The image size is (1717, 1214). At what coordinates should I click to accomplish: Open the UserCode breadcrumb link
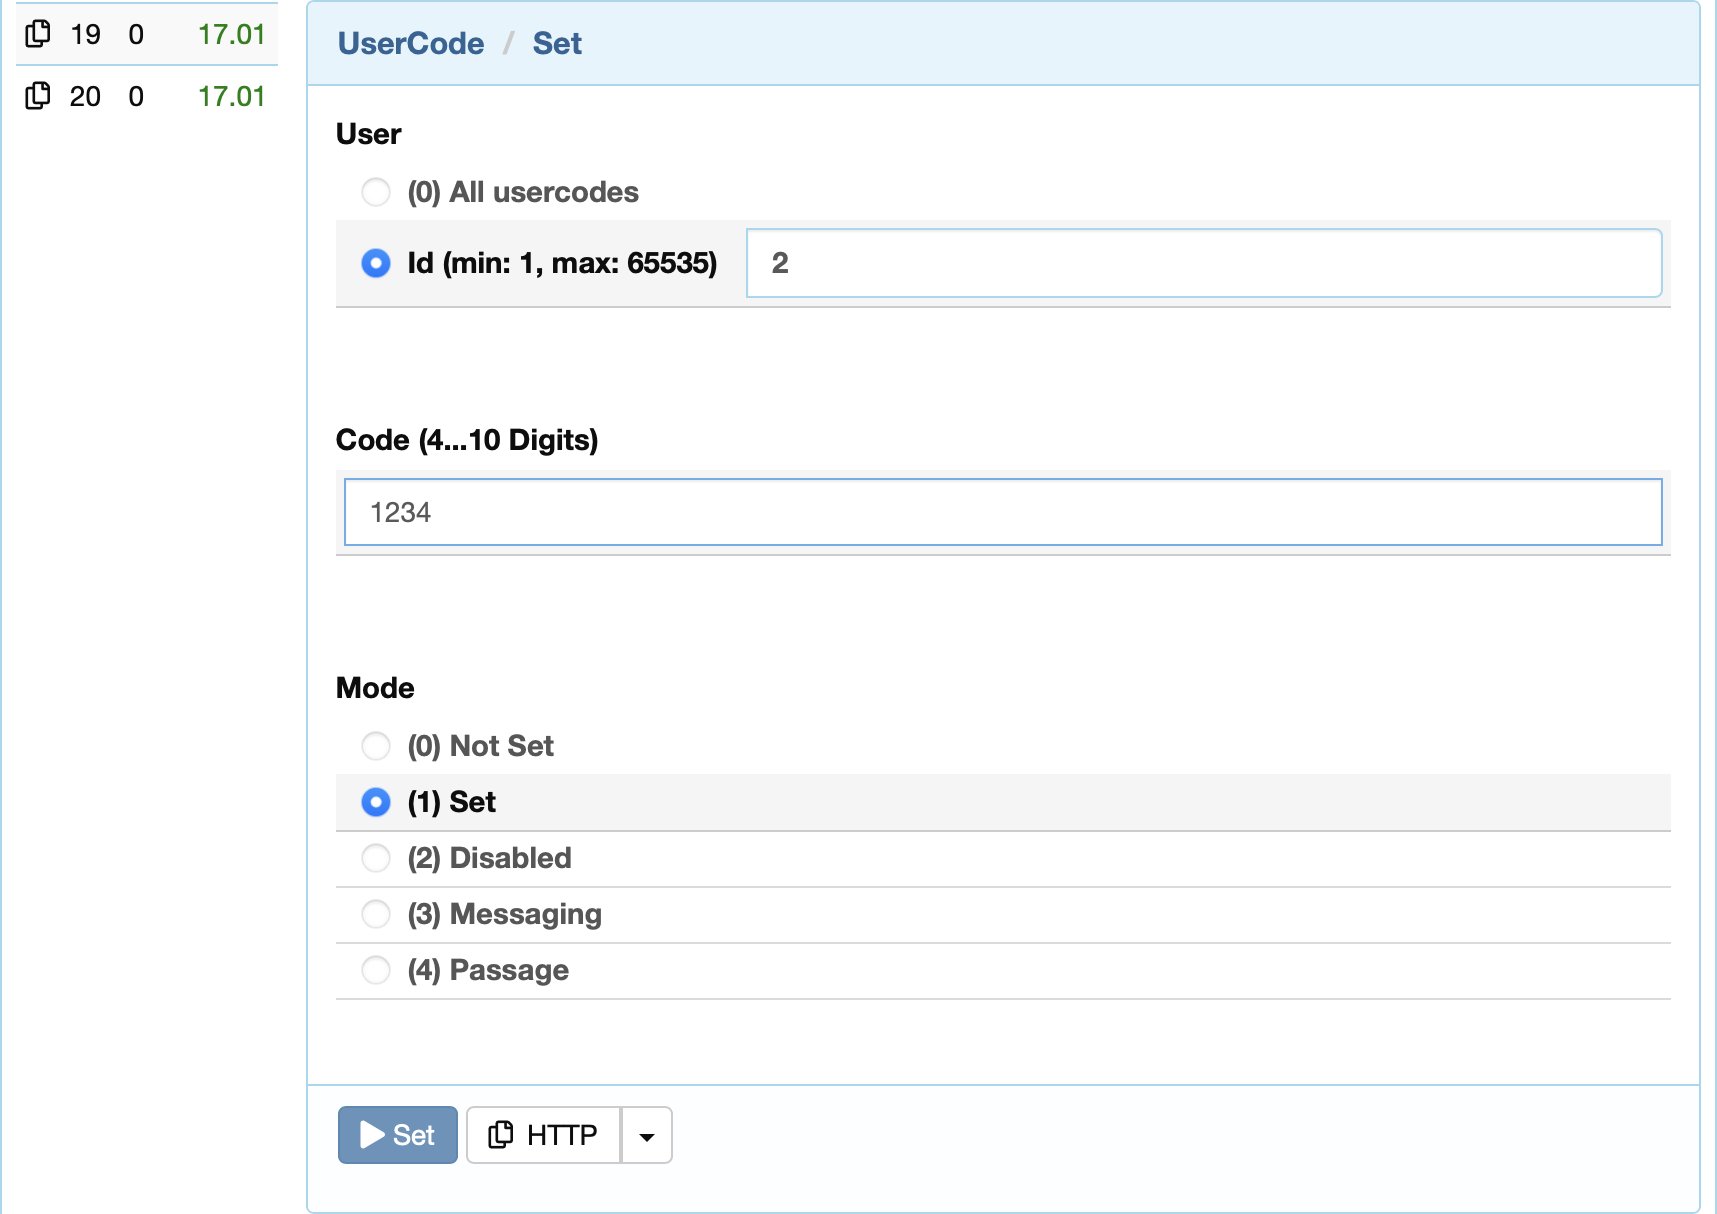click(x=411, y=43)
